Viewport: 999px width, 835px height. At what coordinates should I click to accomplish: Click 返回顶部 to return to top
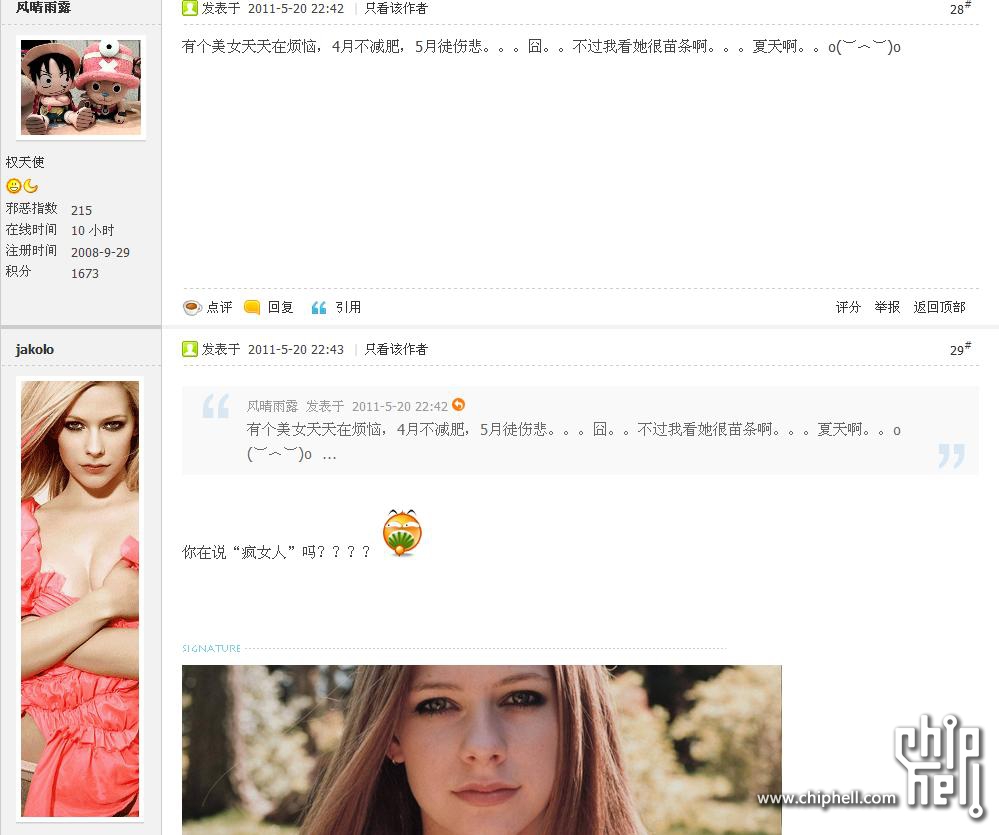click(x=939, y=308)
